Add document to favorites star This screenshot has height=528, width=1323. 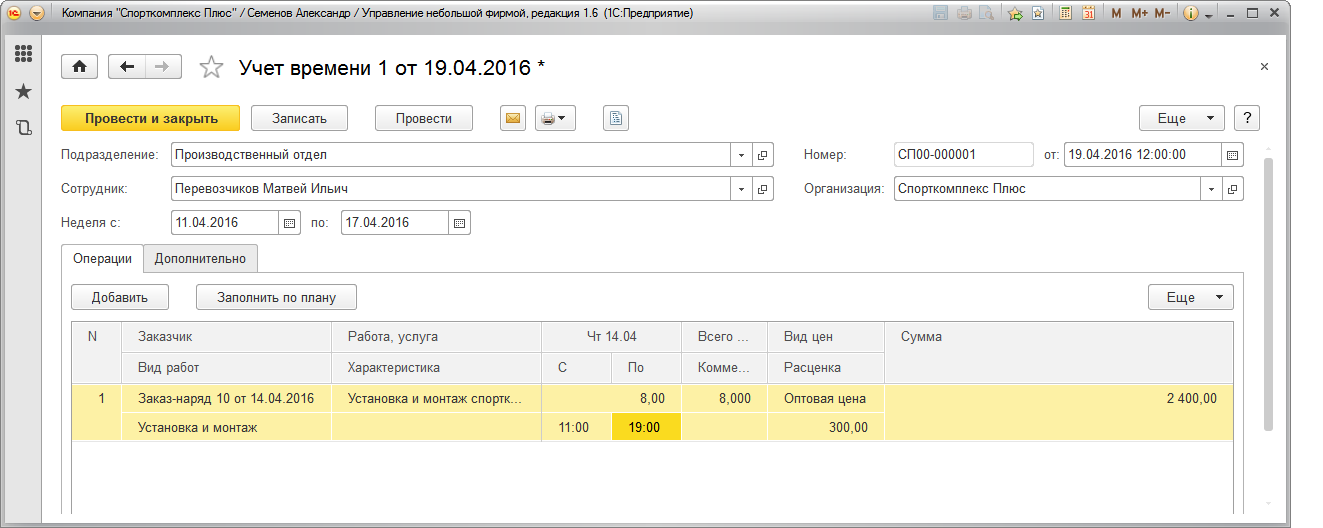coord(211,67)
